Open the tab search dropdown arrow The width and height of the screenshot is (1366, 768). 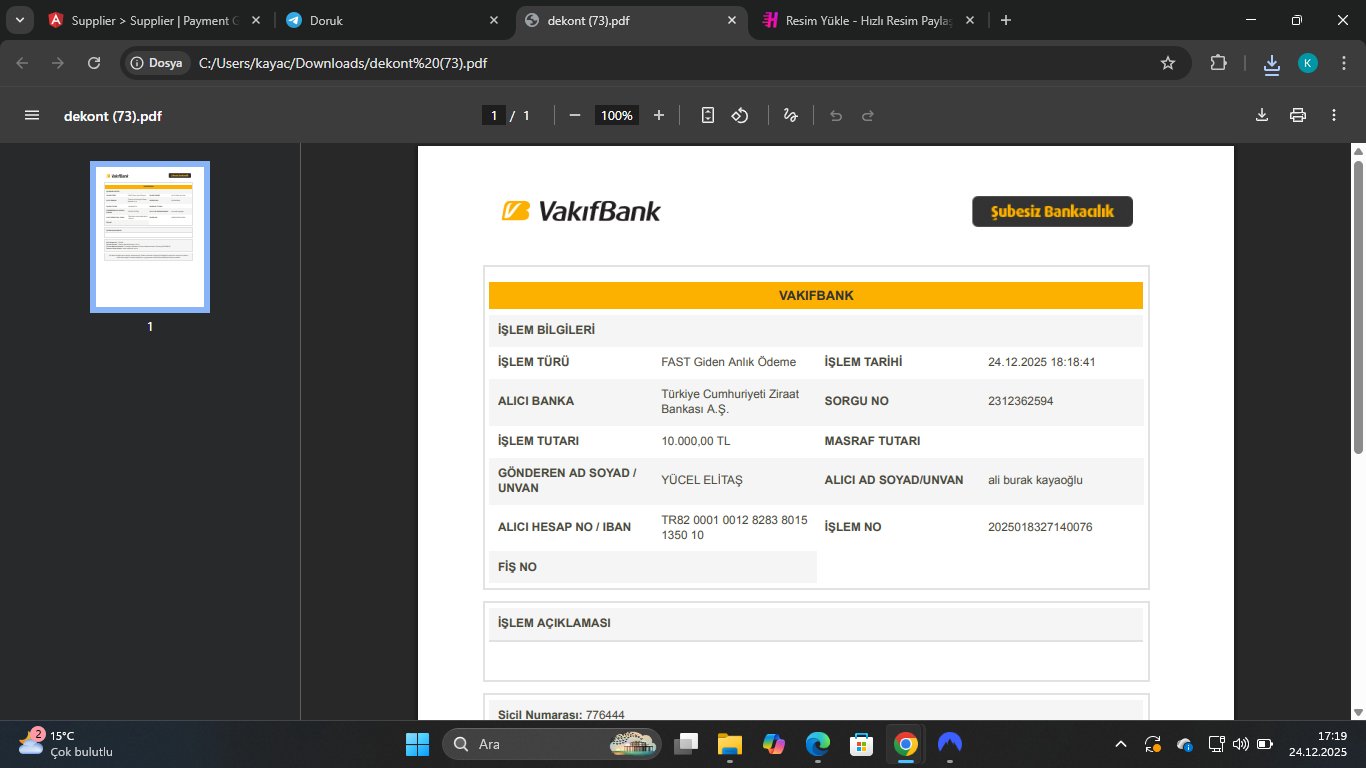pos(20,20)
